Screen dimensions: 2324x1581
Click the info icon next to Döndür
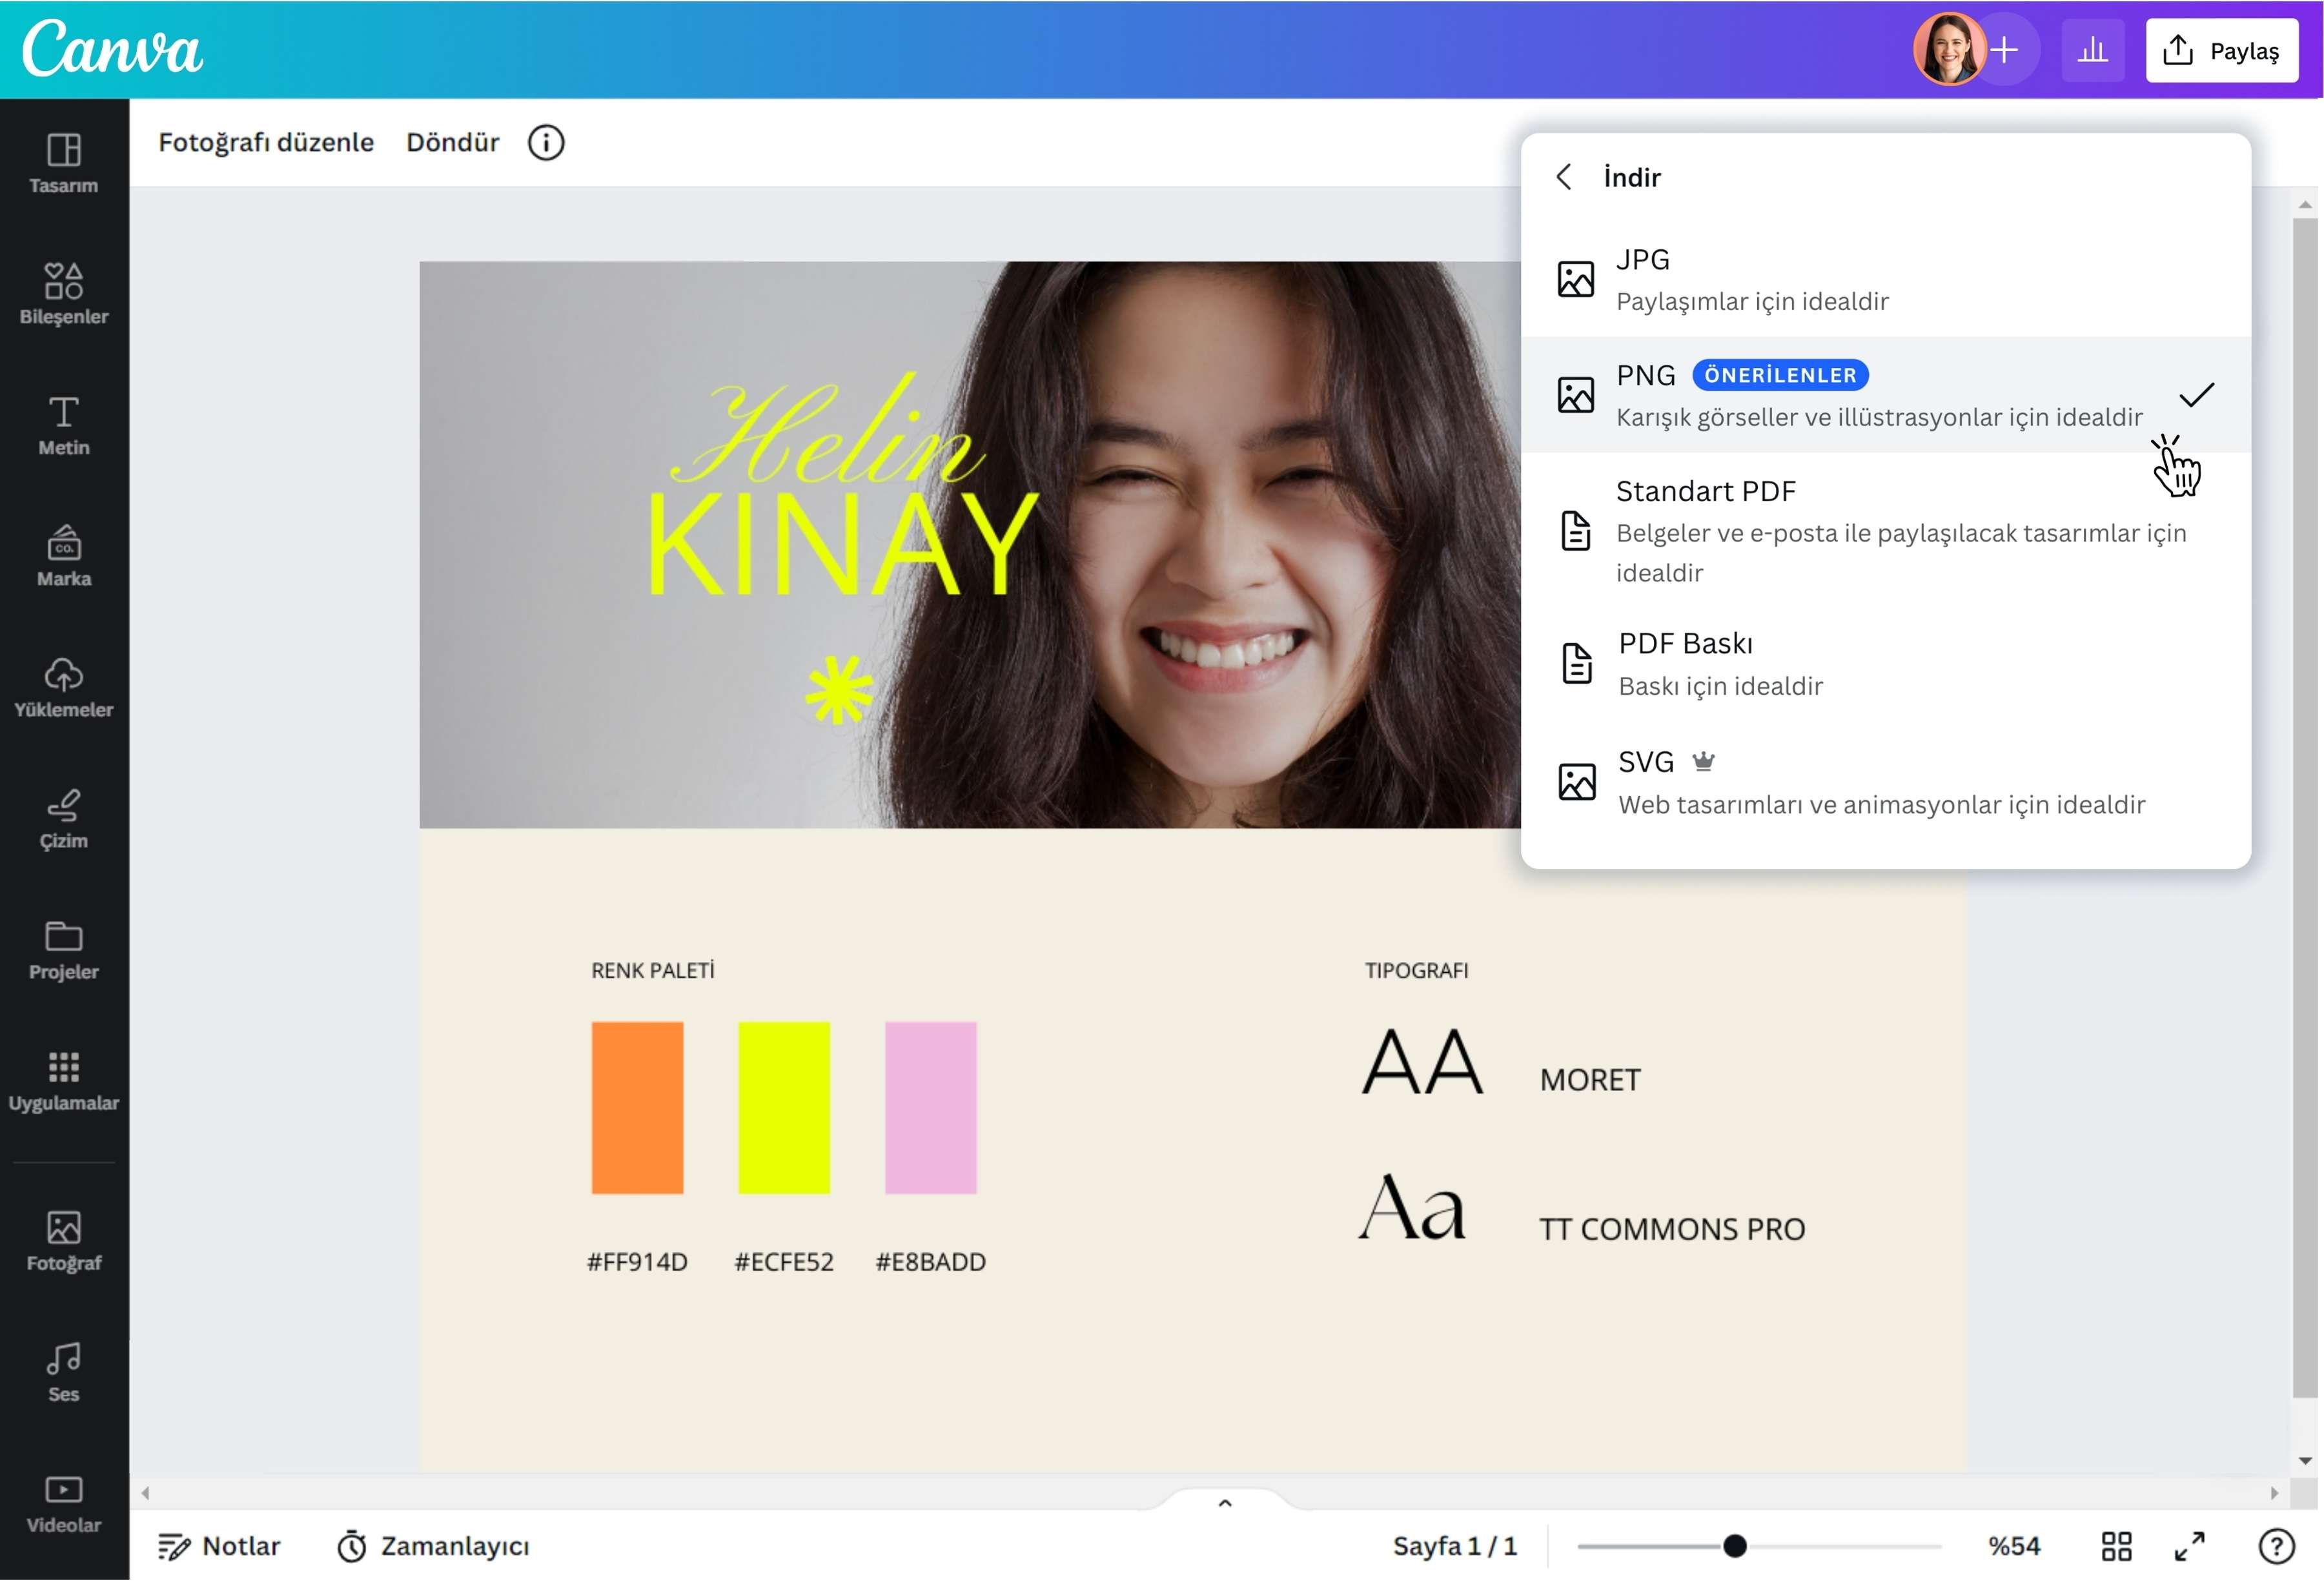pyautogui.click(x=546, y=142)
